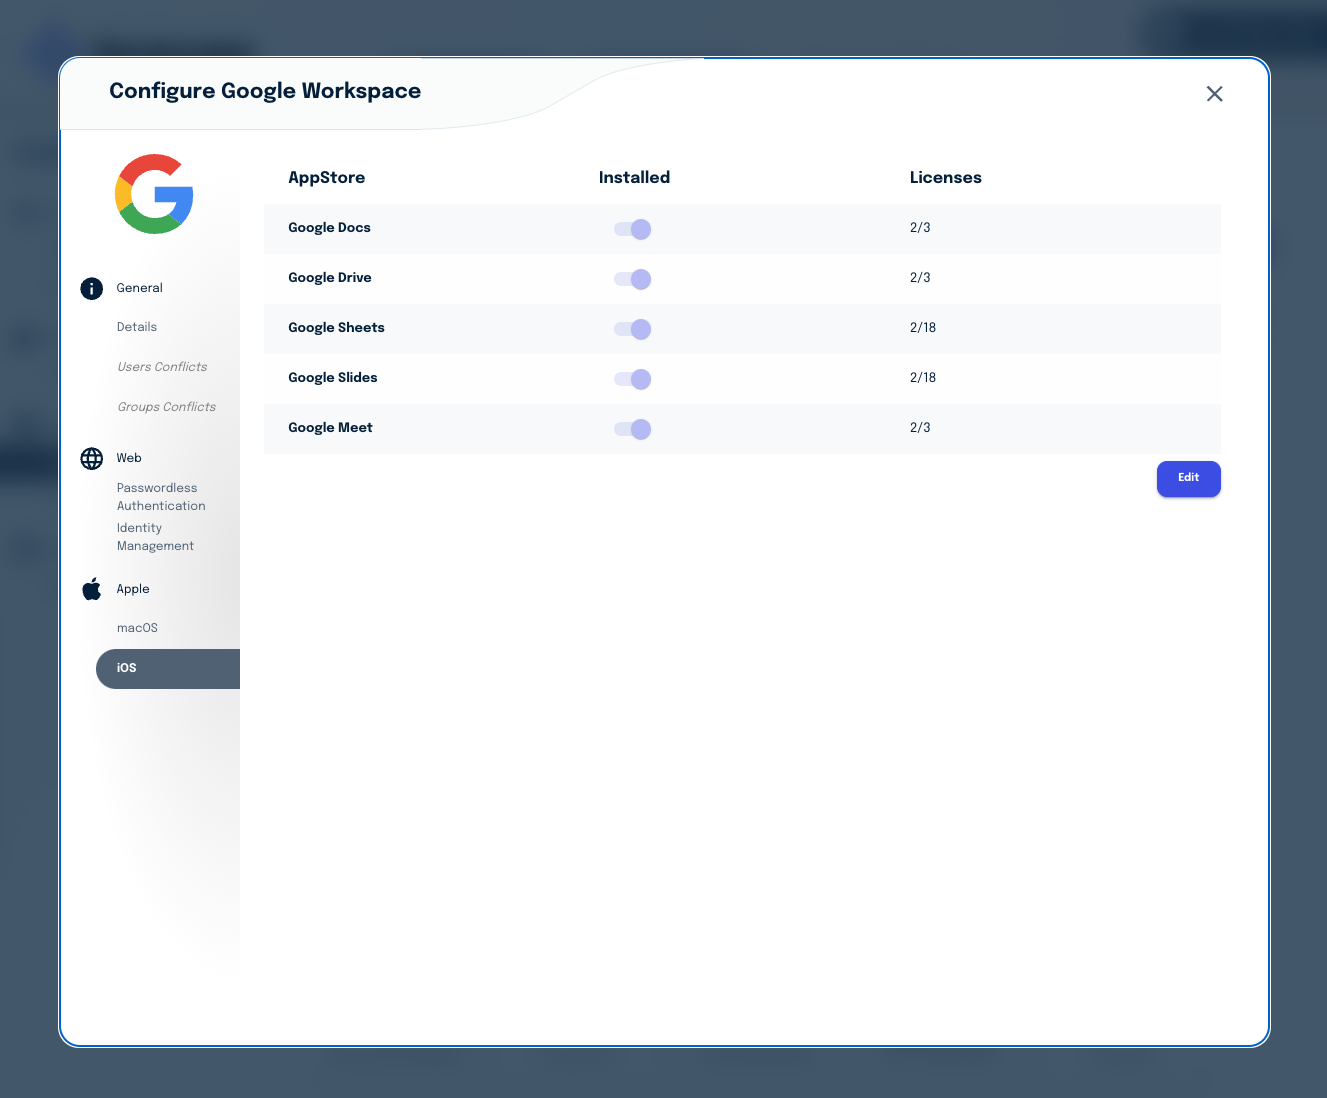Click the Configure Google Workspace title

click(x=265, y=91)
